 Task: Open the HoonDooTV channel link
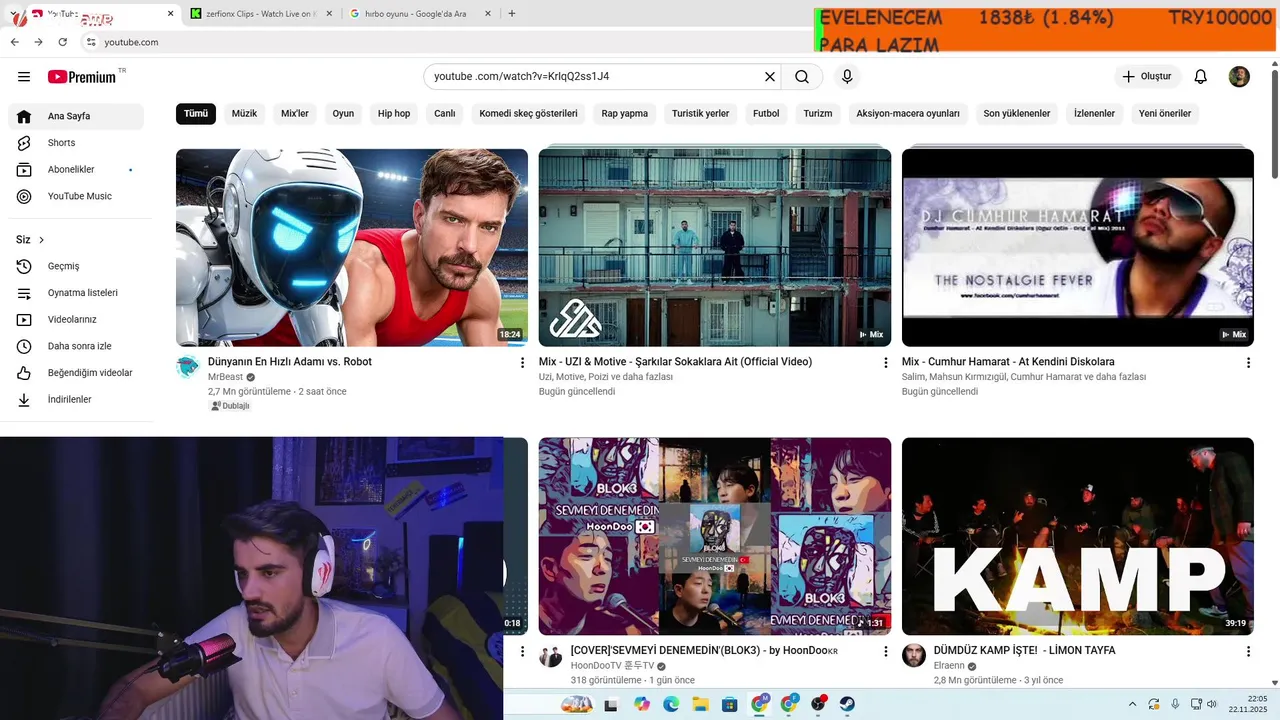(x=612, y=666)
